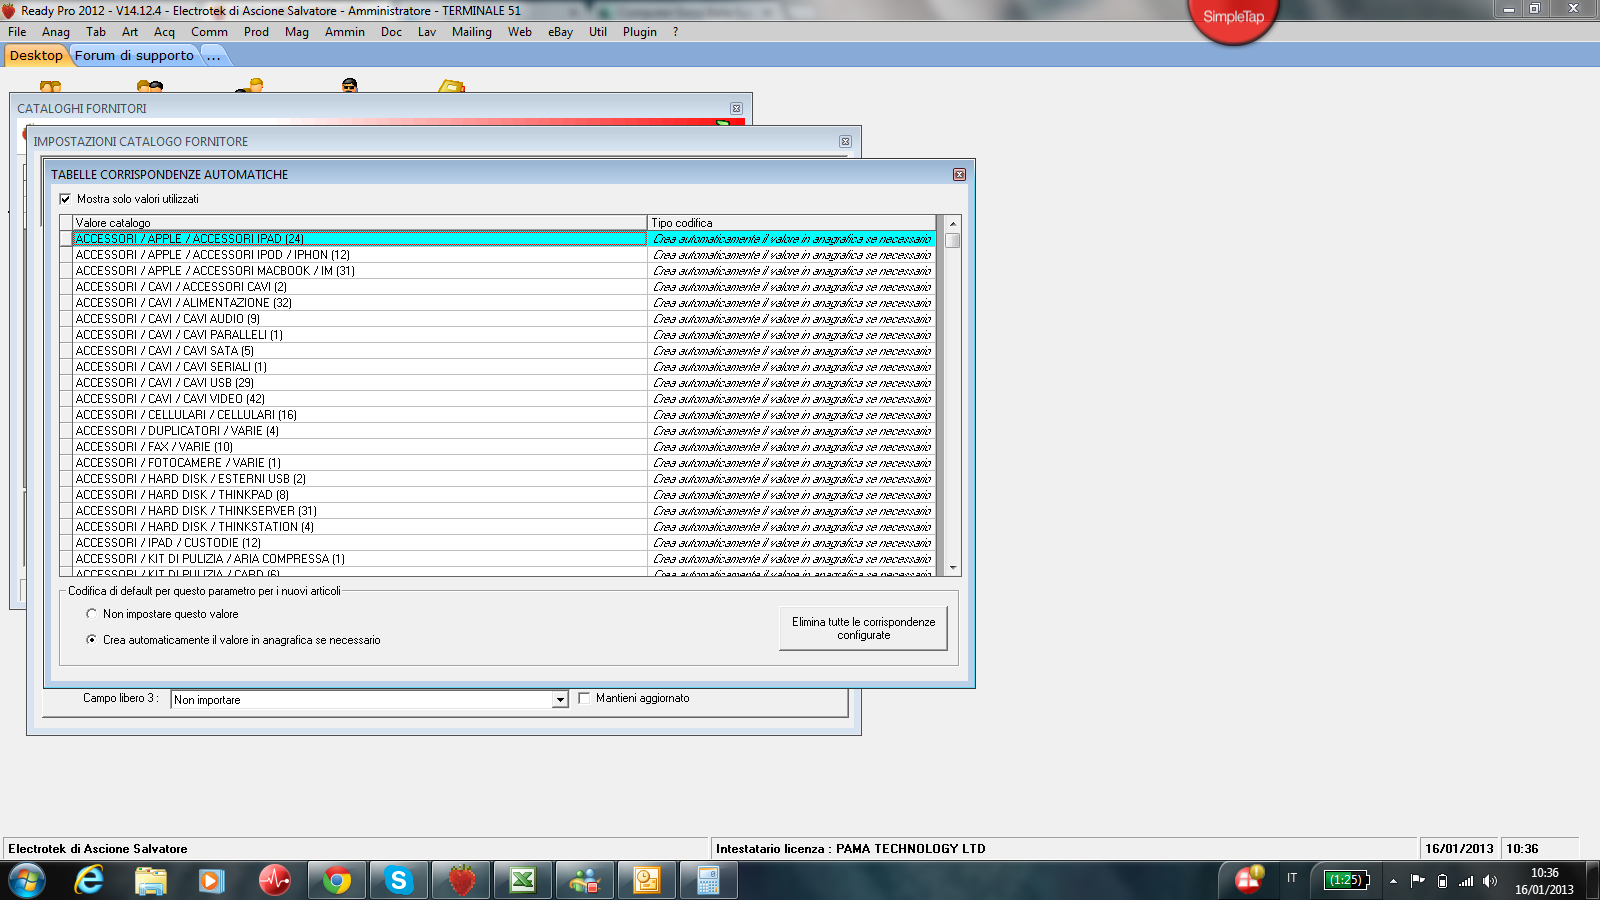Click the IT language indicator in taskbar
The width and height of the screenshot is (1600, 900).
click(1292, 878)
